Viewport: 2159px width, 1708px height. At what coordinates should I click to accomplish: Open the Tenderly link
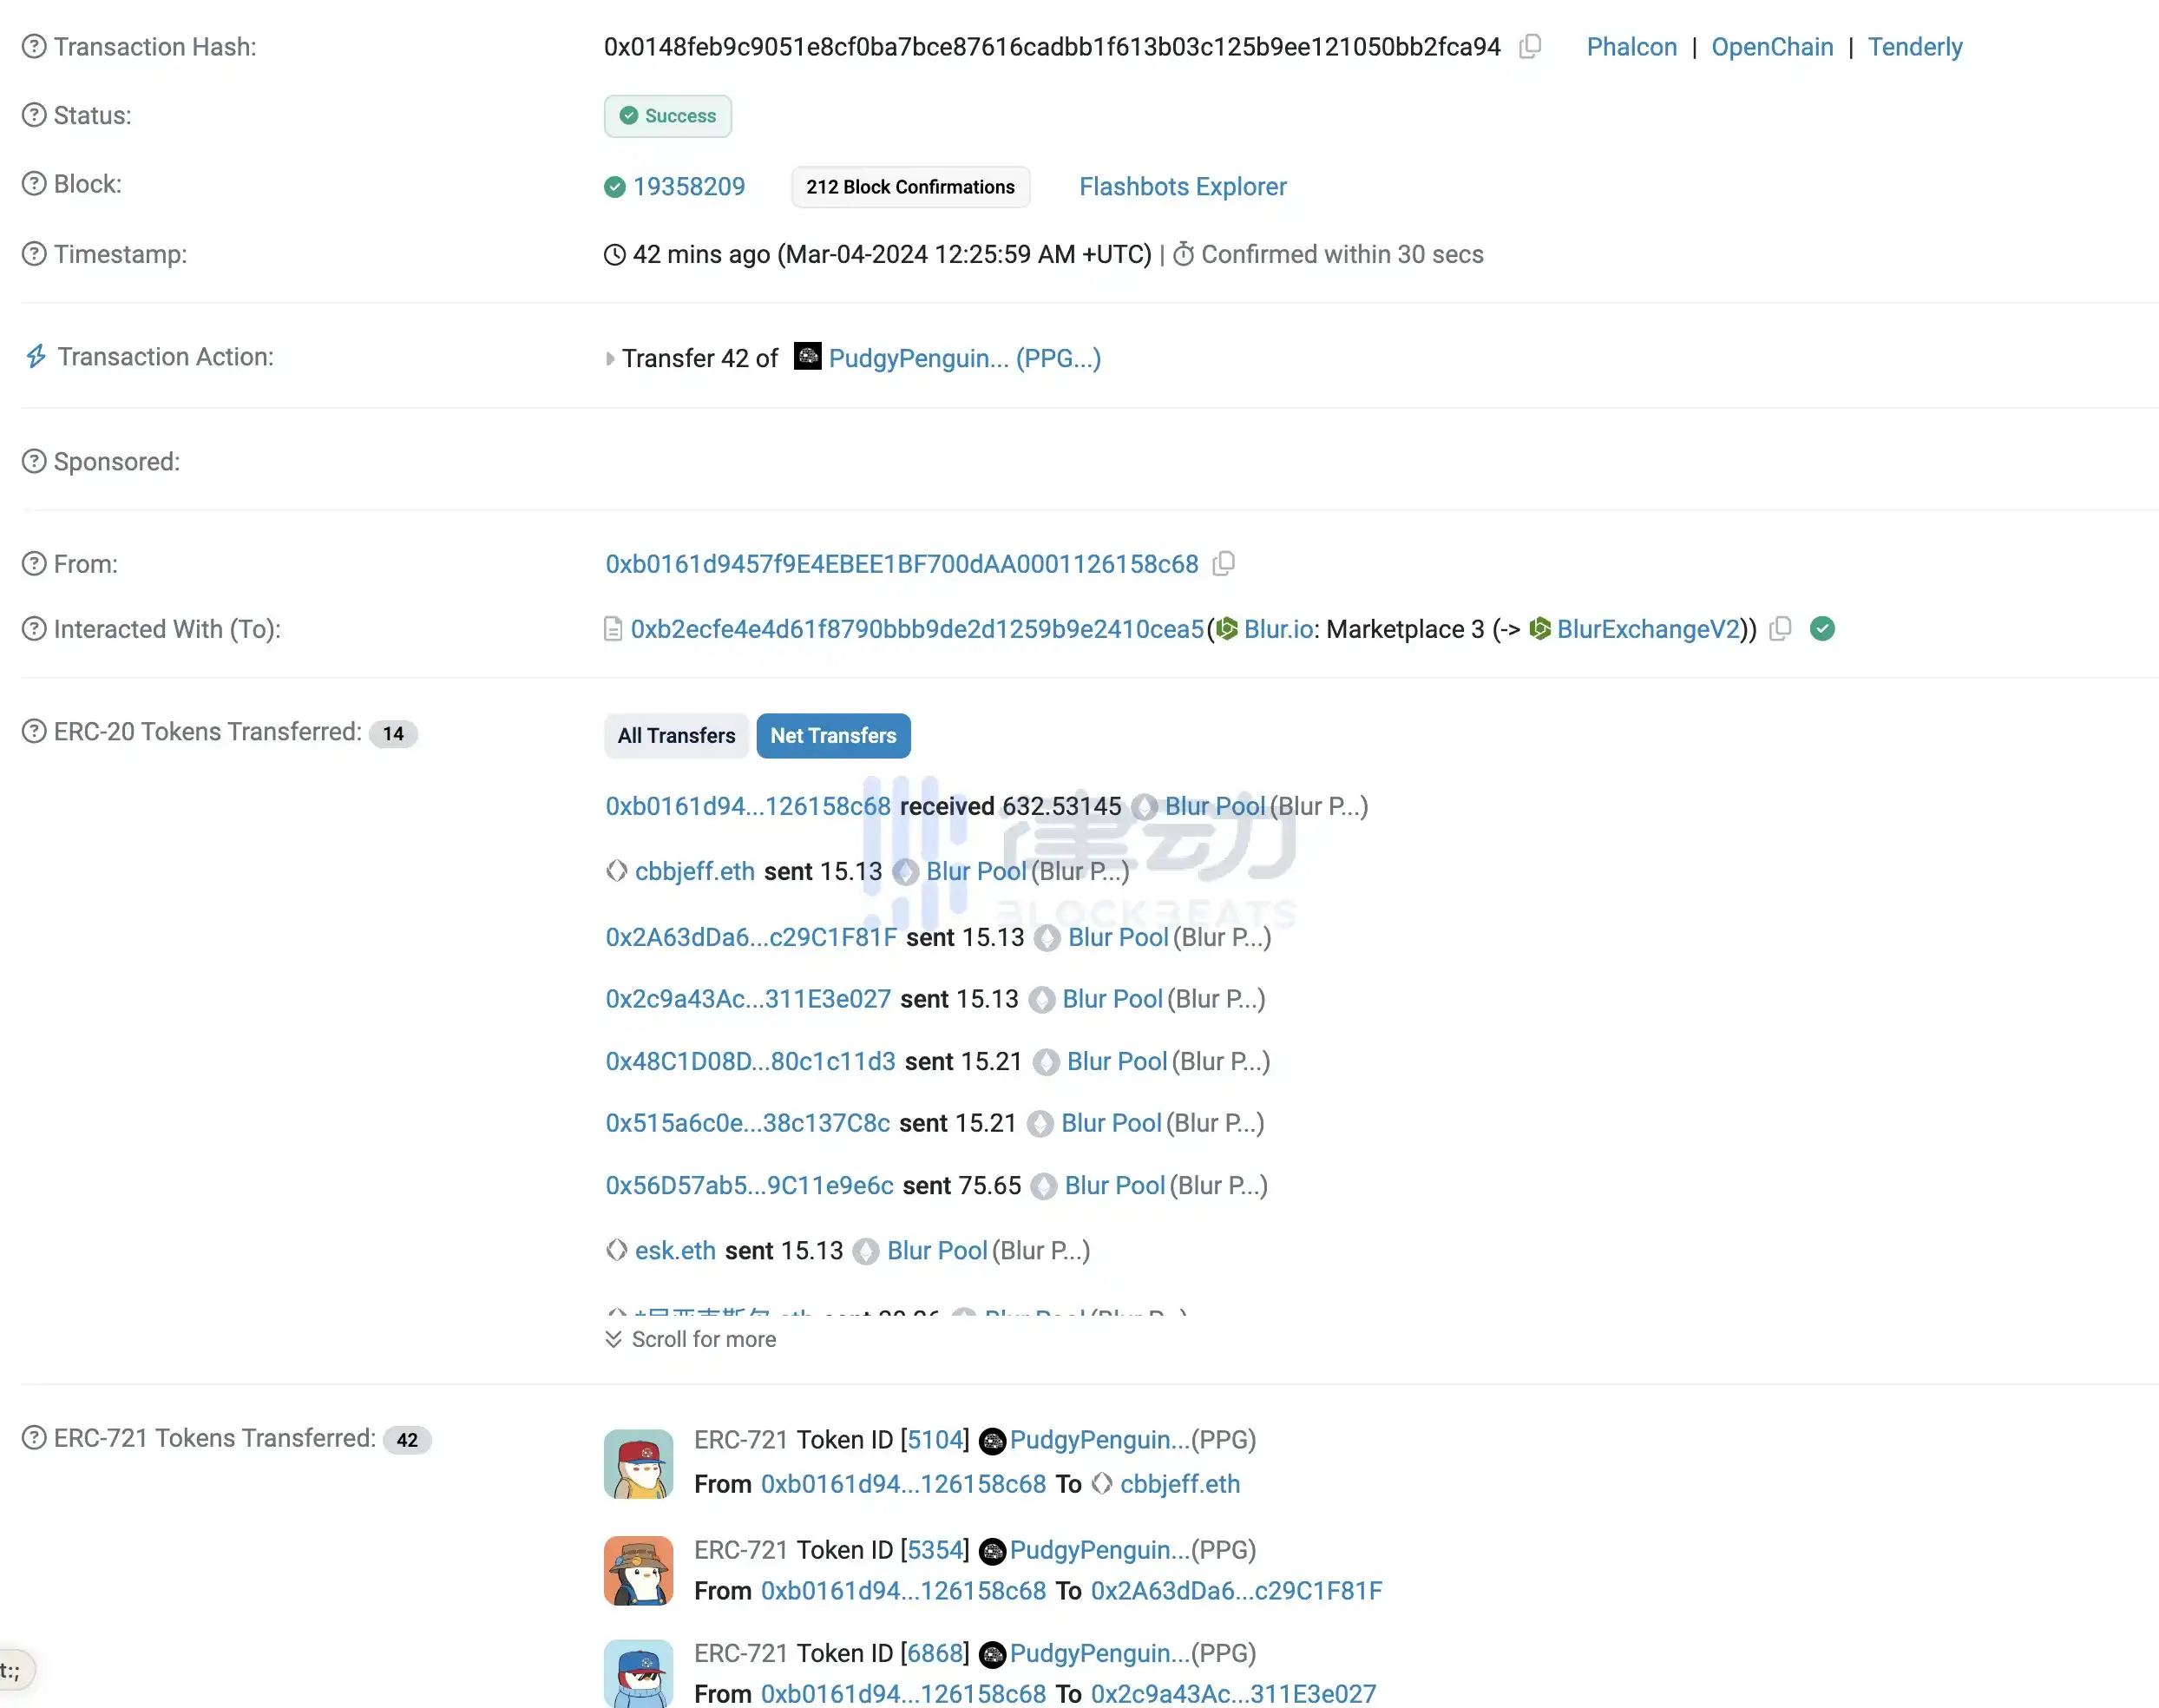coord(1914,47)
